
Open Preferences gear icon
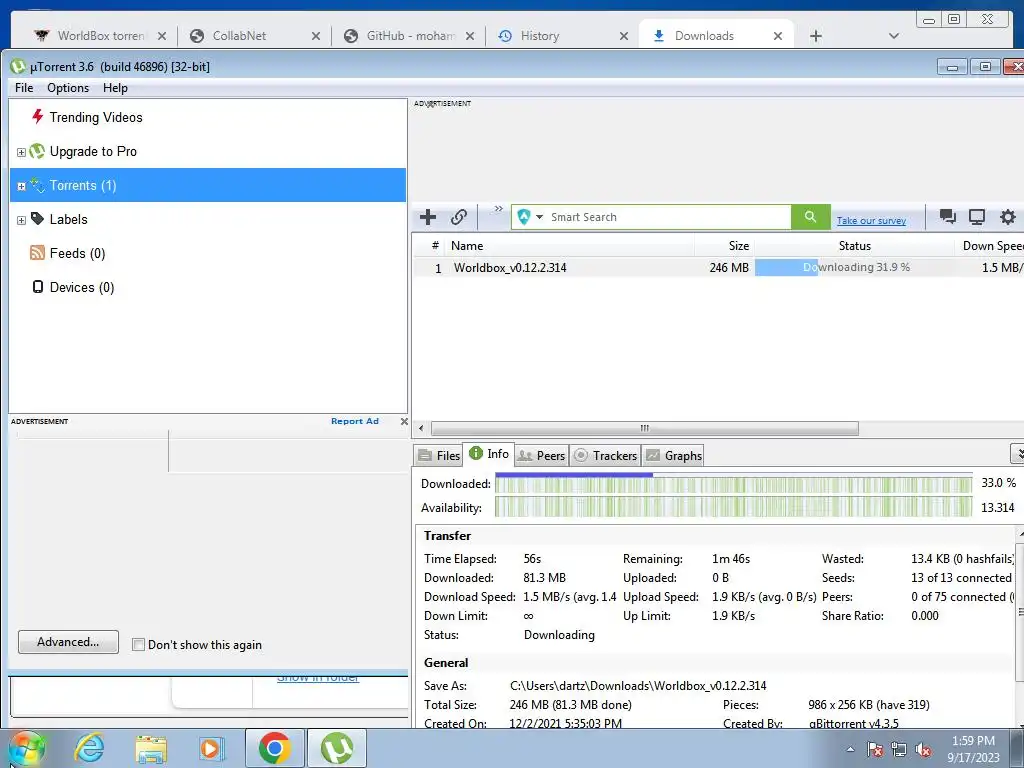(1008, 217)
